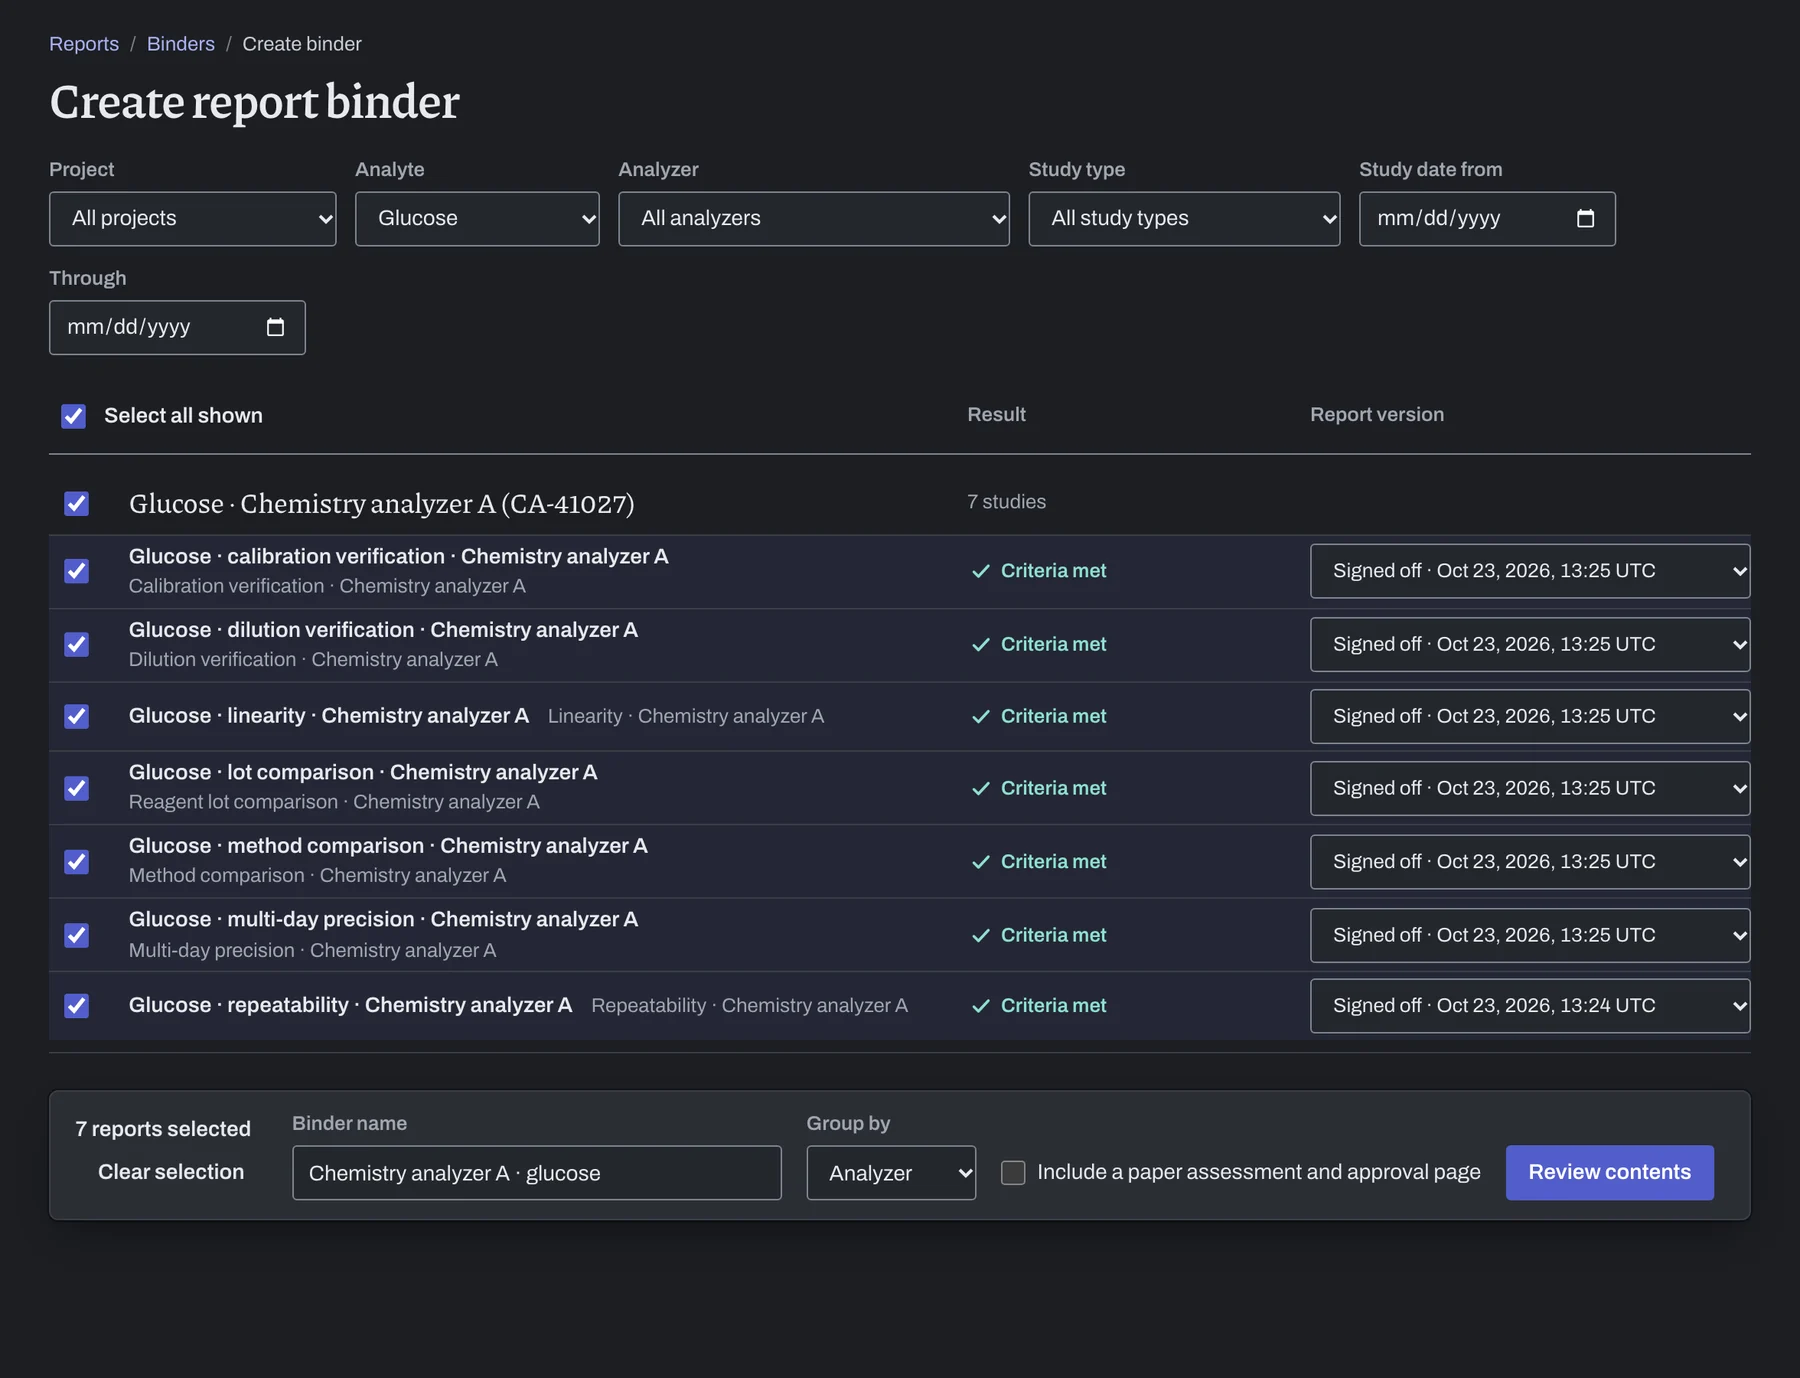The image size is (1800, 1378).
Task: Open the Analyte dropdown set to Glucose
Action: point(477,219)
